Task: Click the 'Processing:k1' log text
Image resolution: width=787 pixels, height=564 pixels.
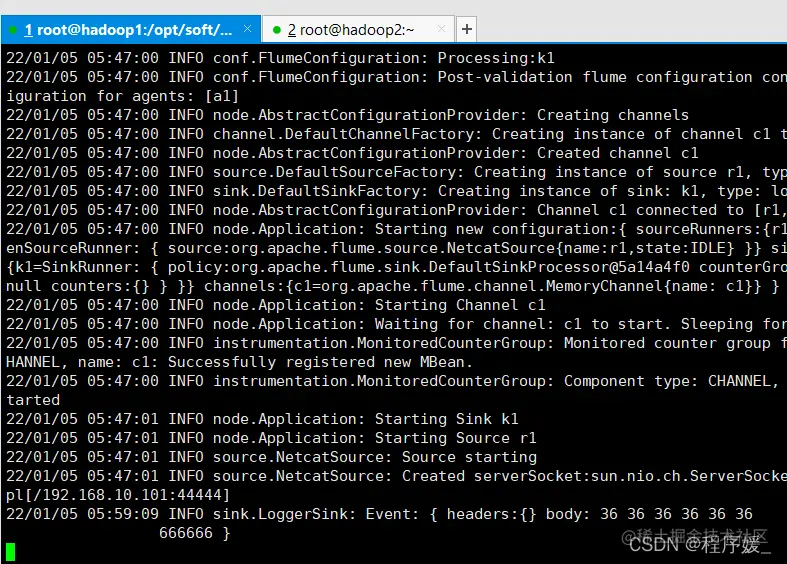Action: tap(496, 58)
